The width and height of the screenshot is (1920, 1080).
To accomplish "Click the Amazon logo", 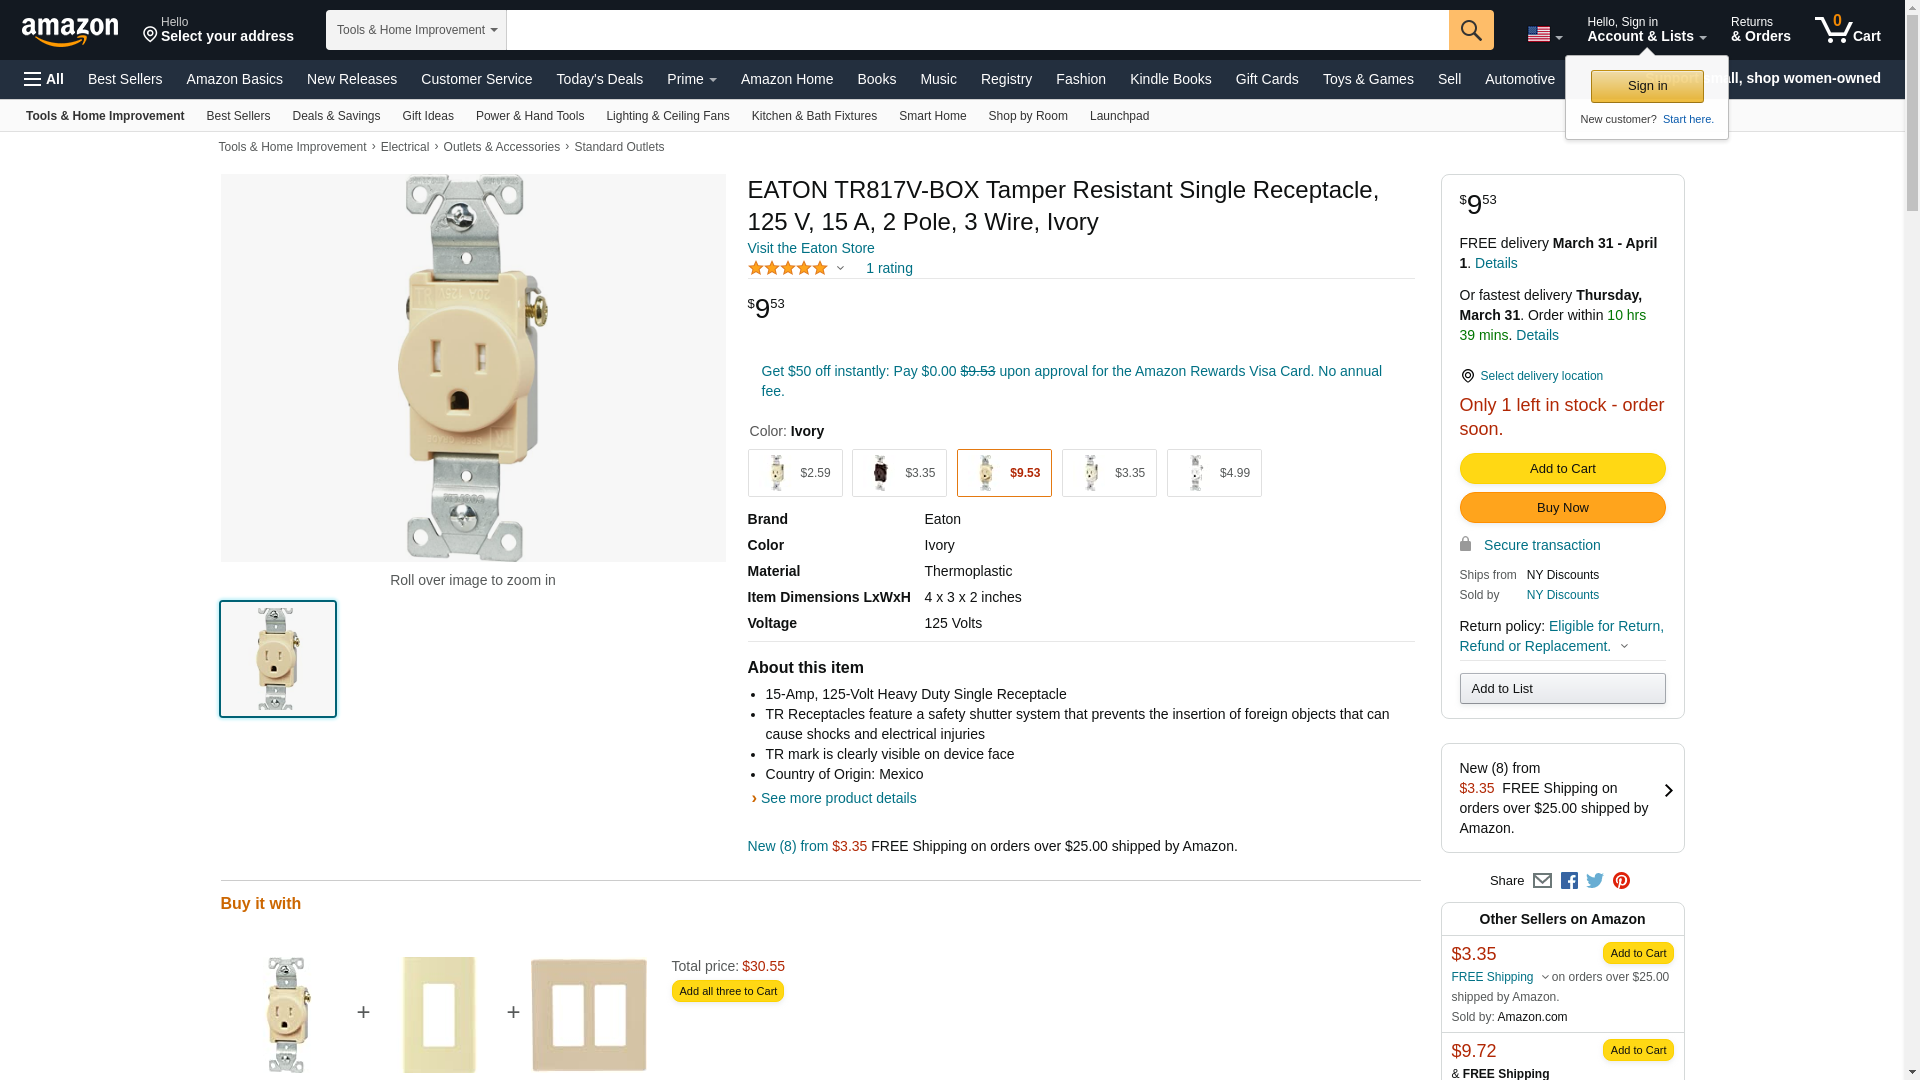I will [x=70, y=31].
